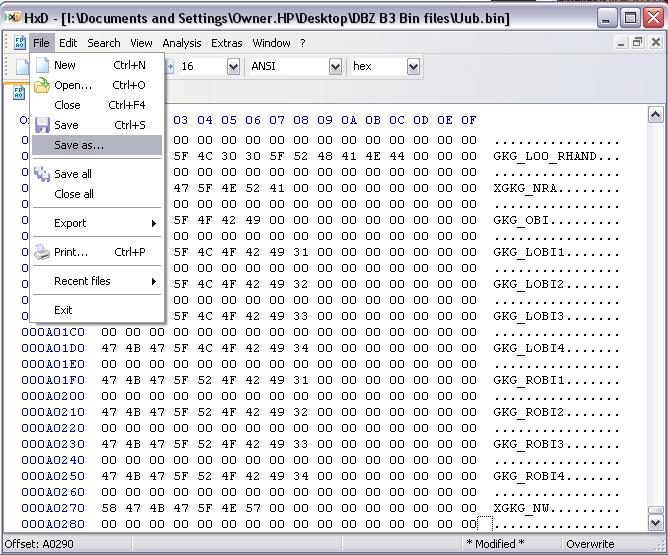Restore the inner document window
The width and height of the screenshot is (668, 555).
point(638,43)
